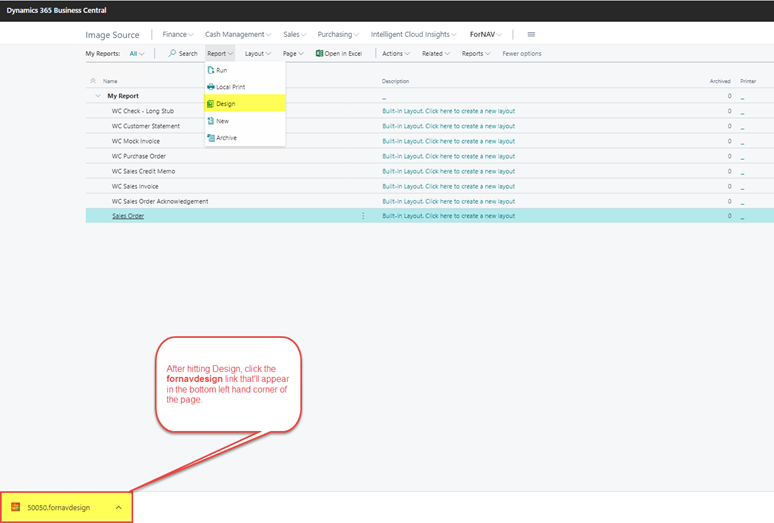Click layout link for WC Sales Order Acknowledgement

pyautogui.click(x=448, y=201)
